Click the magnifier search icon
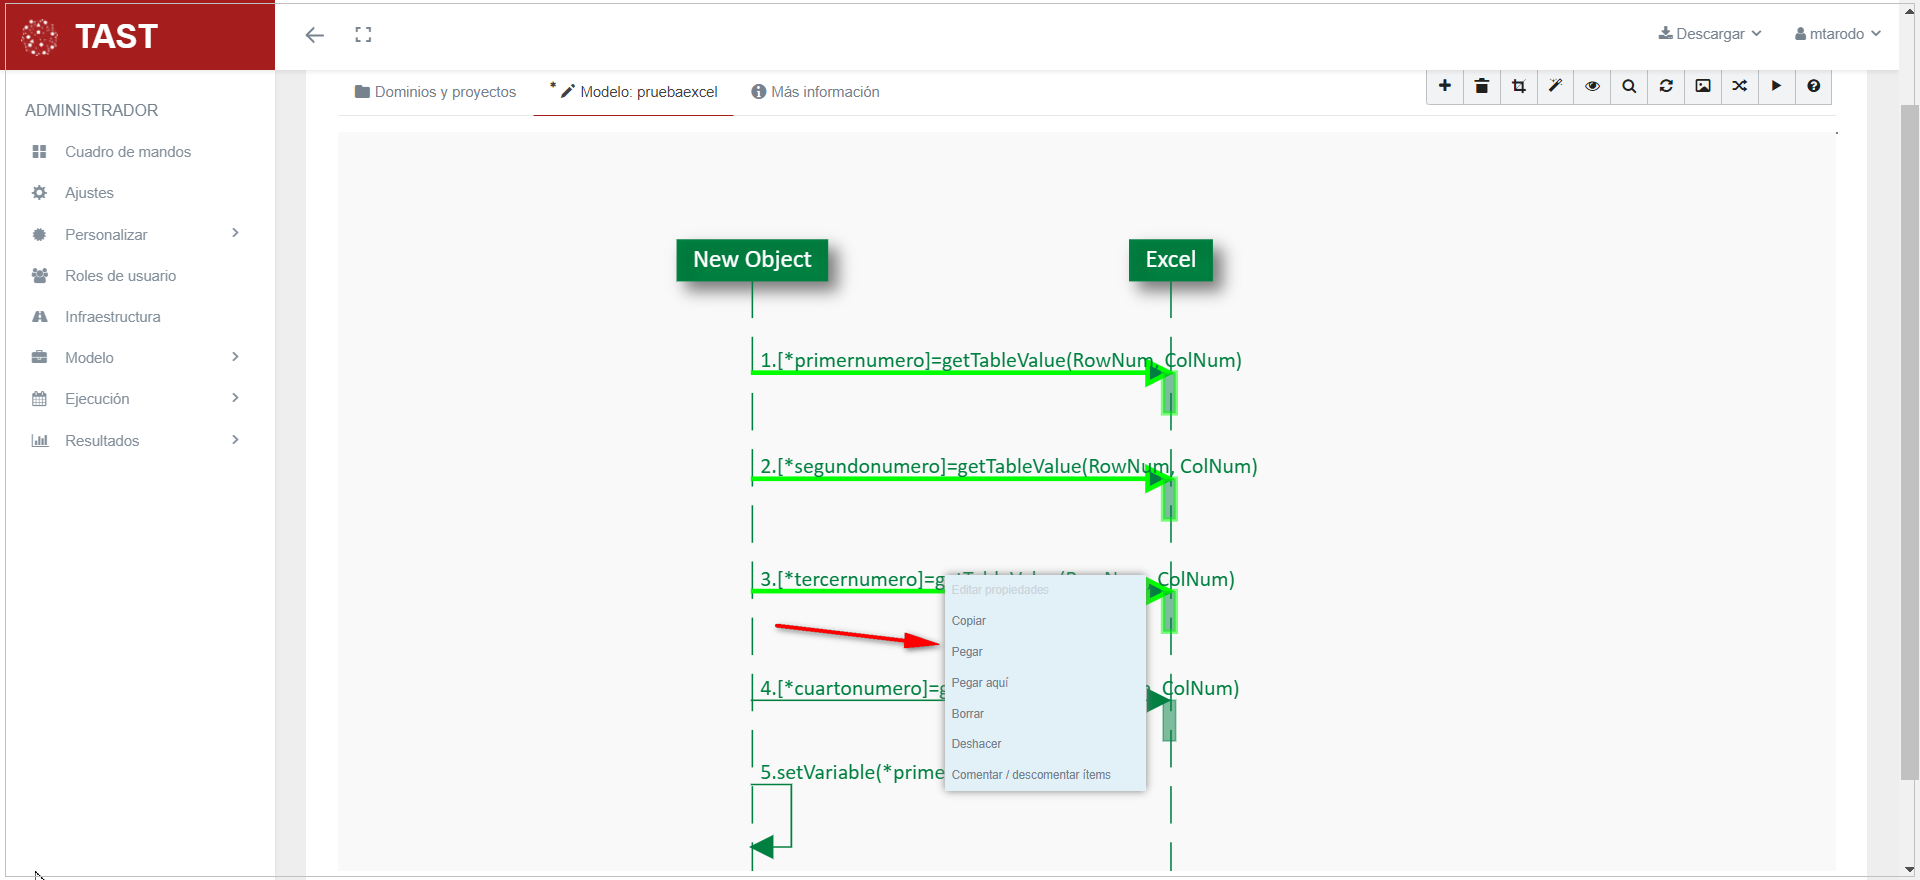This screenshot has width=1920, height=880. (x=1629, y=86)
